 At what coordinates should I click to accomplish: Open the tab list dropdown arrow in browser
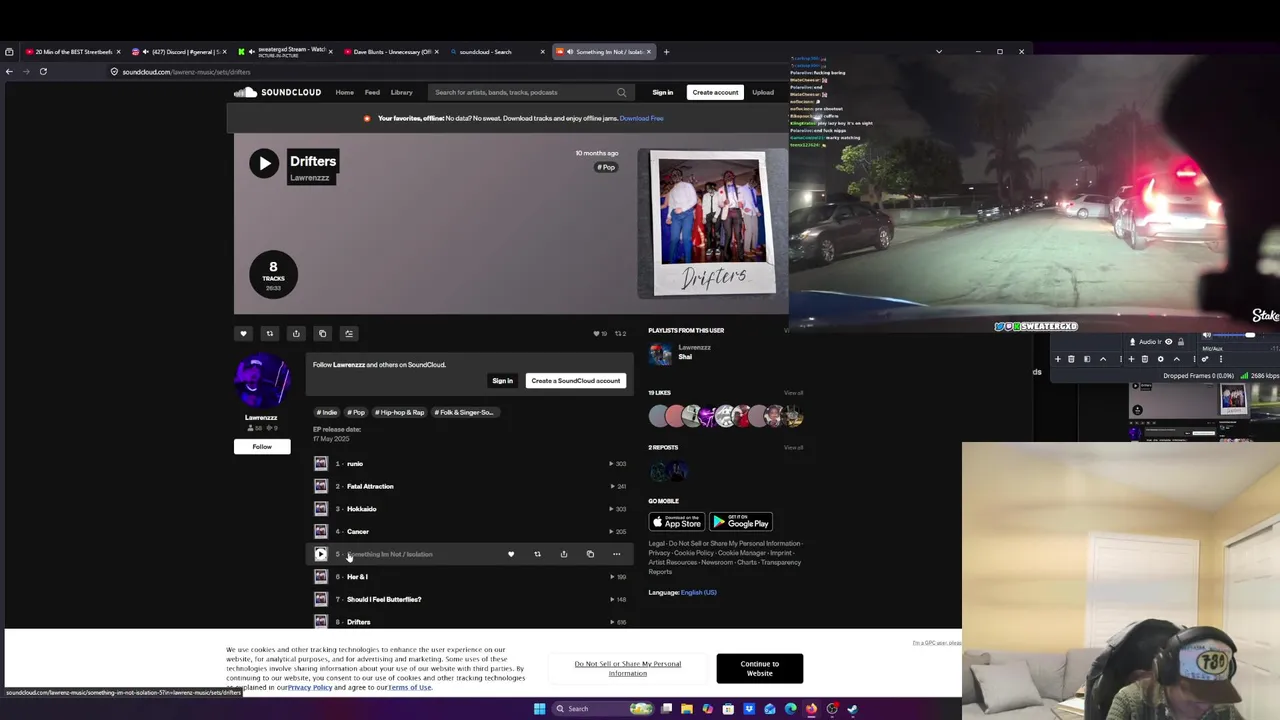(x=938, y=51)
